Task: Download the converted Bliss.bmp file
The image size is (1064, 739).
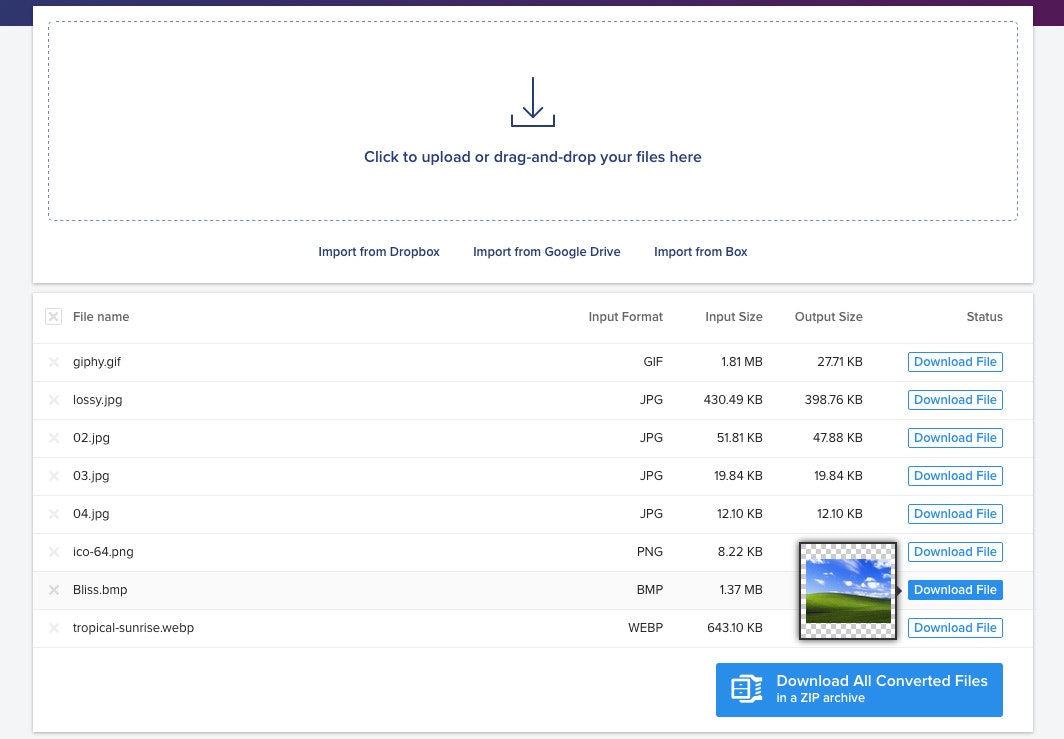Action: pos(955,590)
